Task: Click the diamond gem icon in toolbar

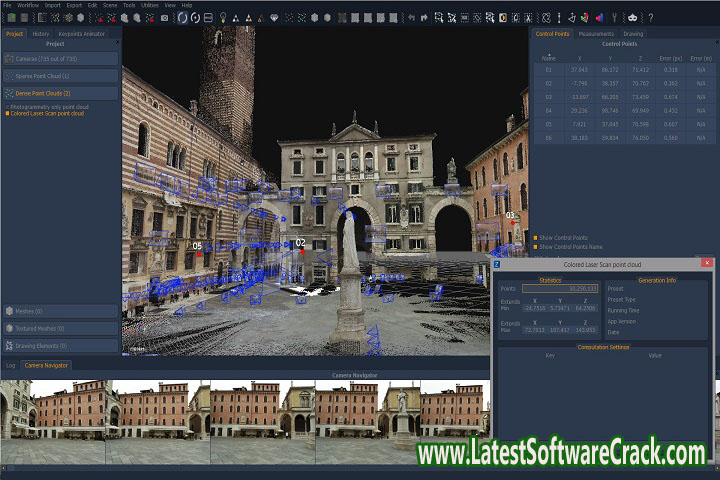Action: 275,18
